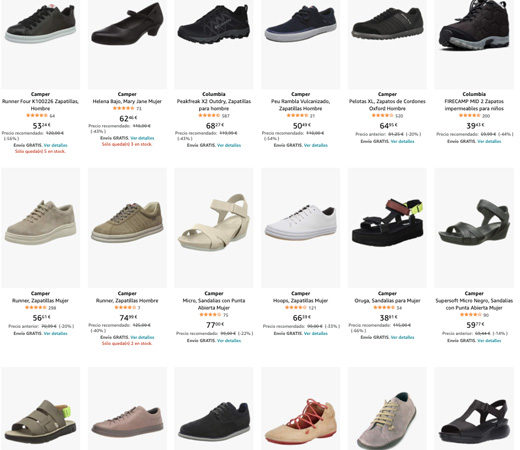
Task: Click the Columbia FIRECAMP MID 2 title
Action: pos(474,105)
